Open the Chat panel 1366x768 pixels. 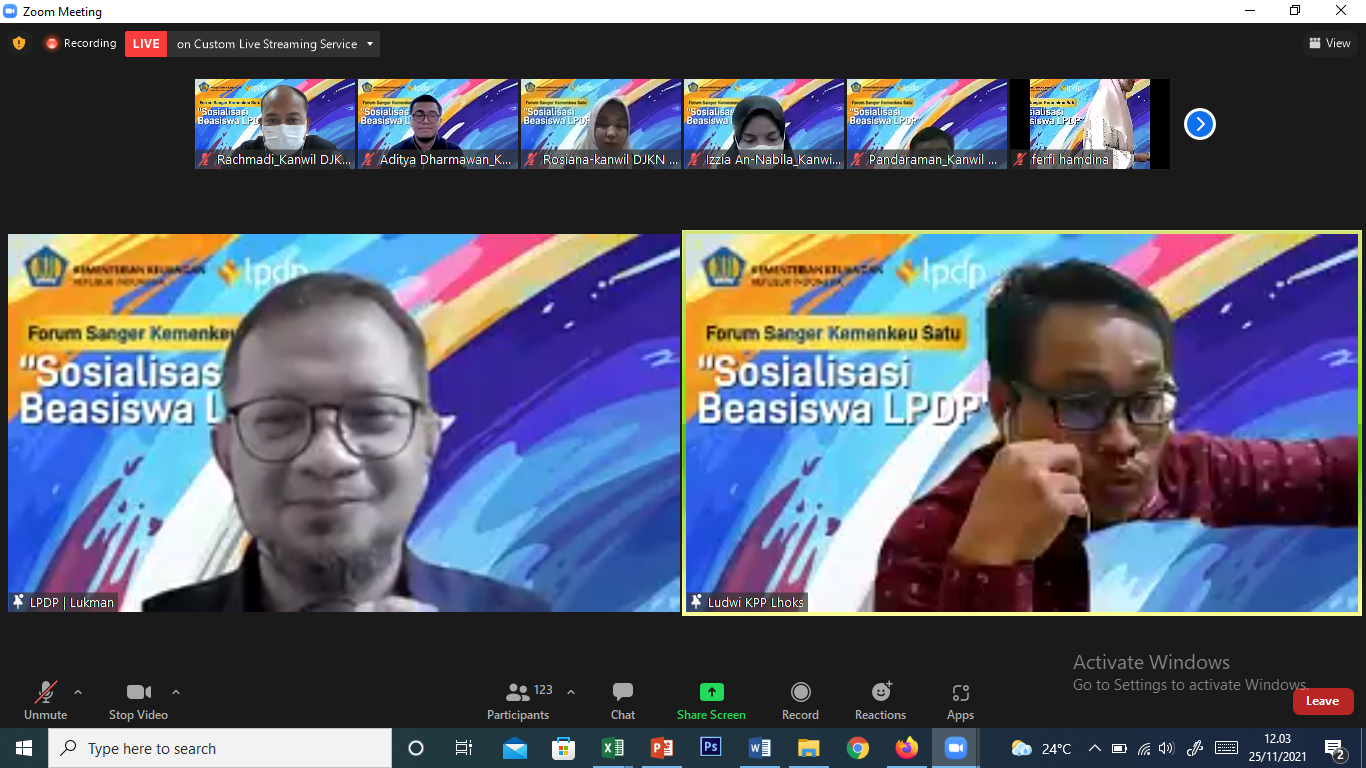[x=622, y=700]
